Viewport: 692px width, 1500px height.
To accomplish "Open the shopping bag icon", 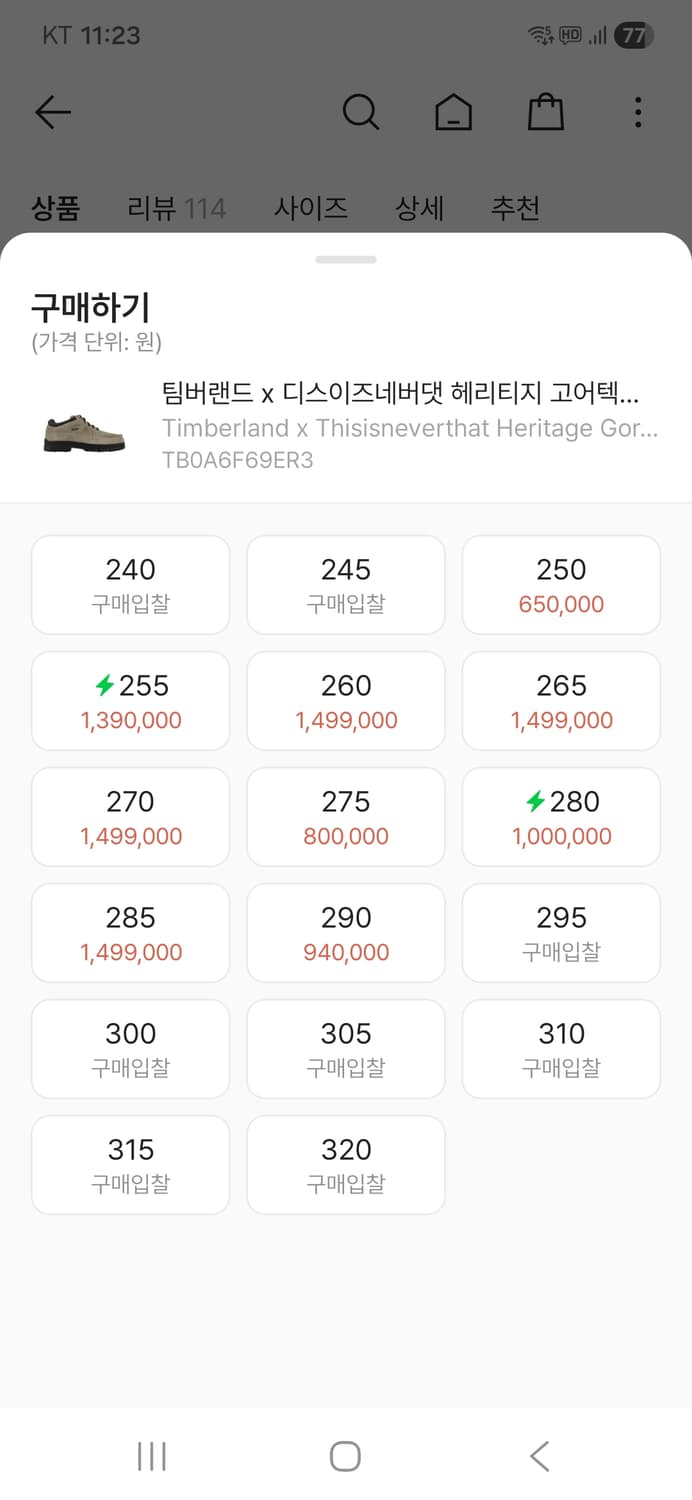I will pos(546,112).
